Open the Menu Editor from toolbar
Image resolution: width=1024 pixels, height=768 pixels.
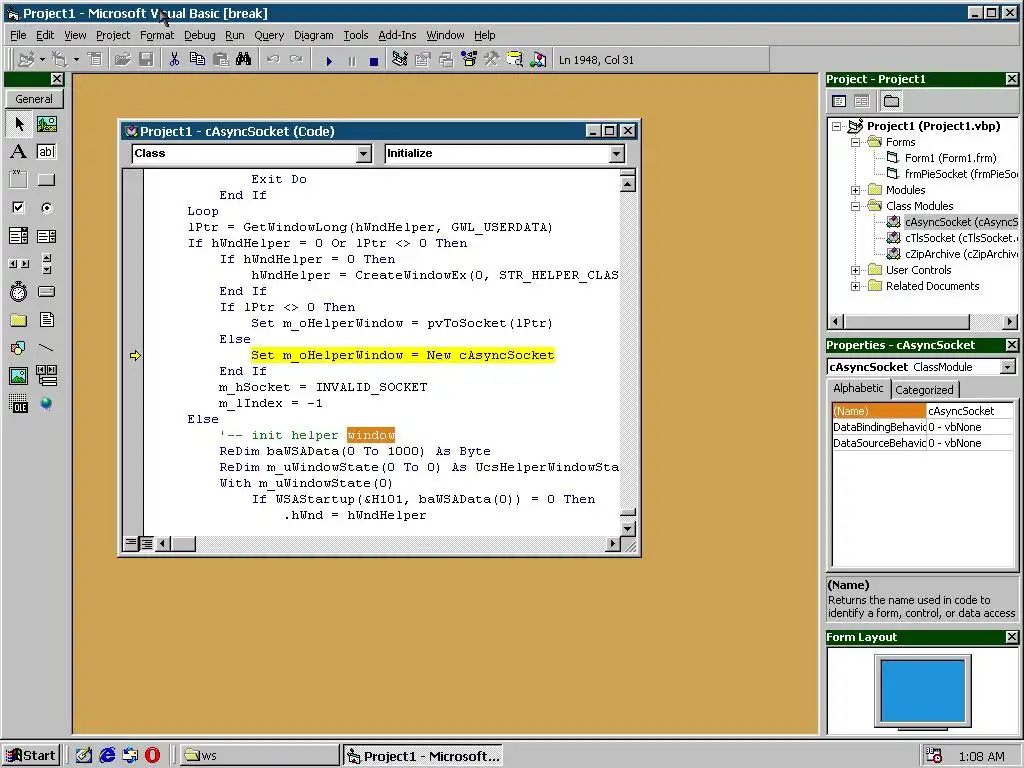pyautogui.click(x=95, y=59)
